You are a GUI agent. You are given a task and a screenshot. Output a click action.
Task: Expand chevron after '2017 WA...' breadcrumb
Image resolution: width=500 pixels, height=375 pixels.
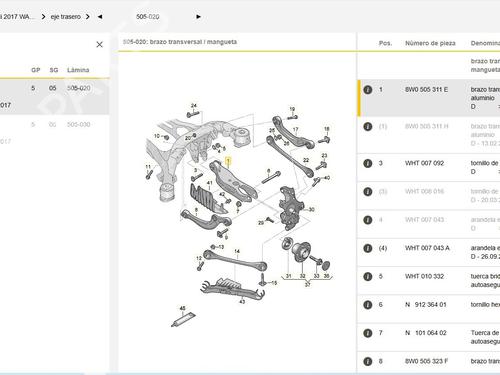click(43, 17)
